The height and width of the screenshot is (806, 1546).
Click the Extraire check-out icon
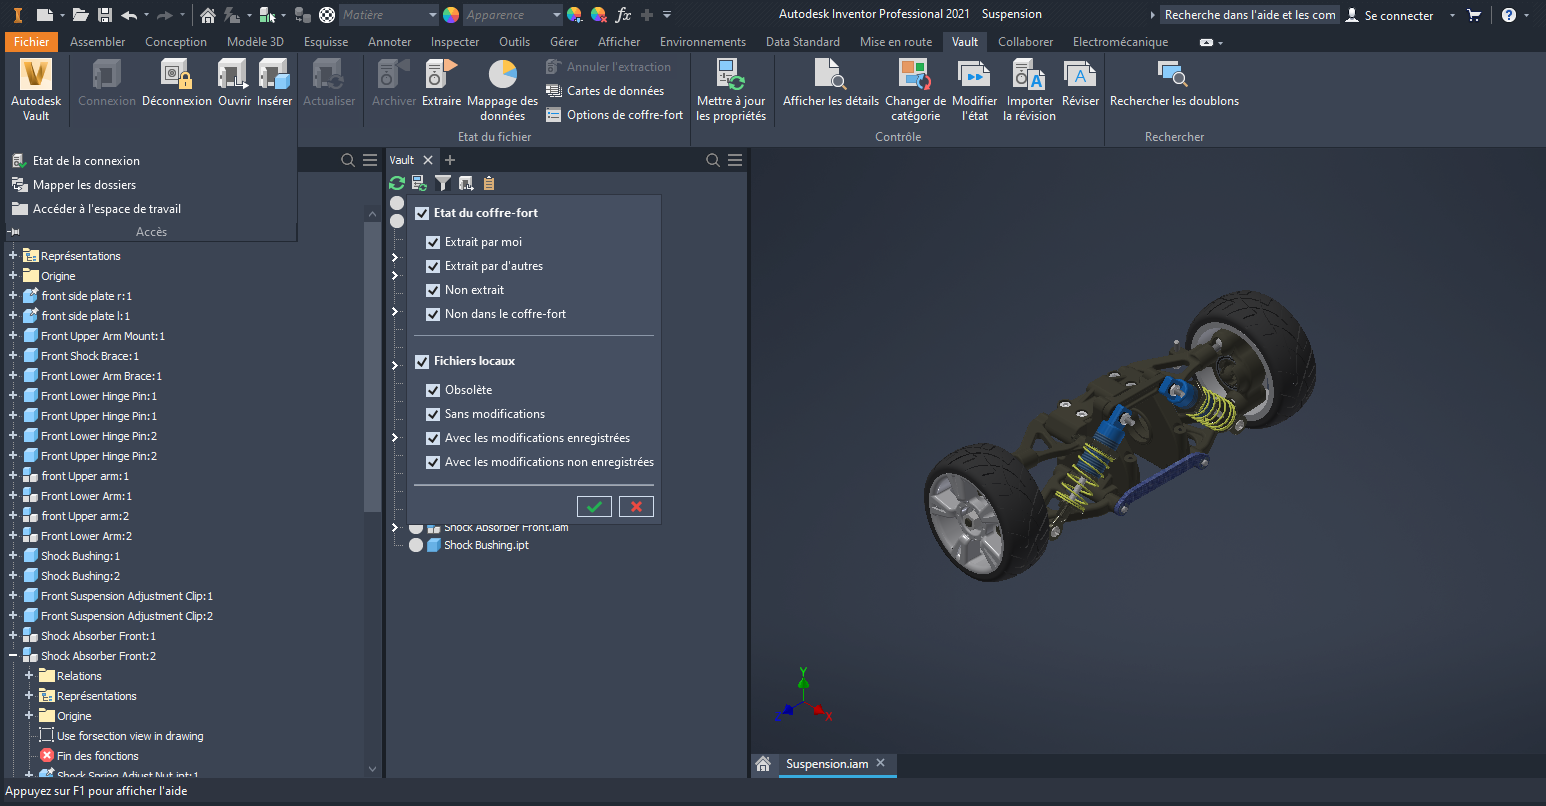click(441, 83)
